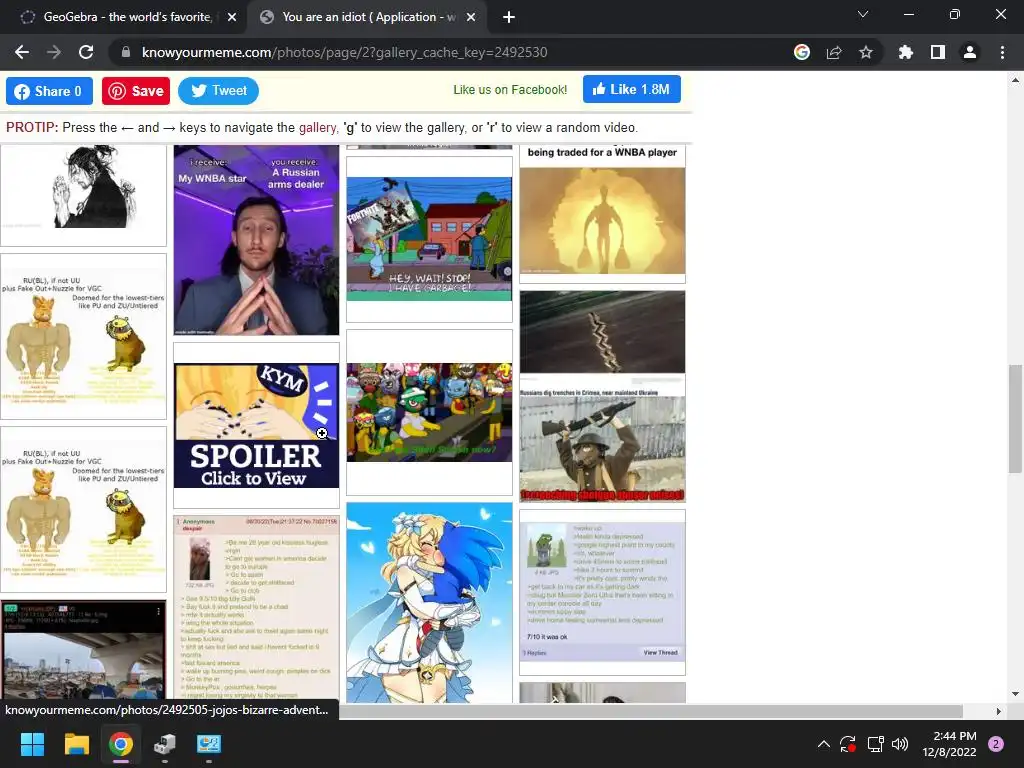
Task: Open the Chrome profile menu
Action: [970, 52]
